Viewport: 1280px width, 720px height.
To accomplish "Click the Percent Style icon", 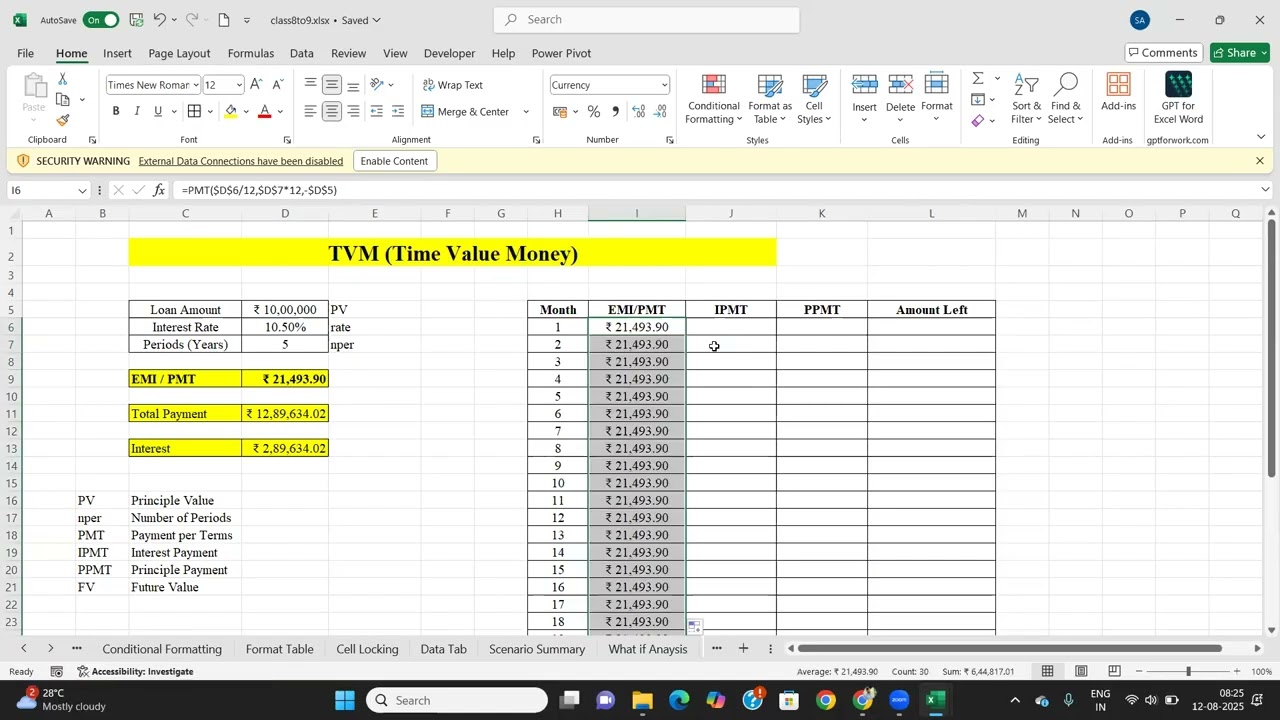I will [594, 112].
